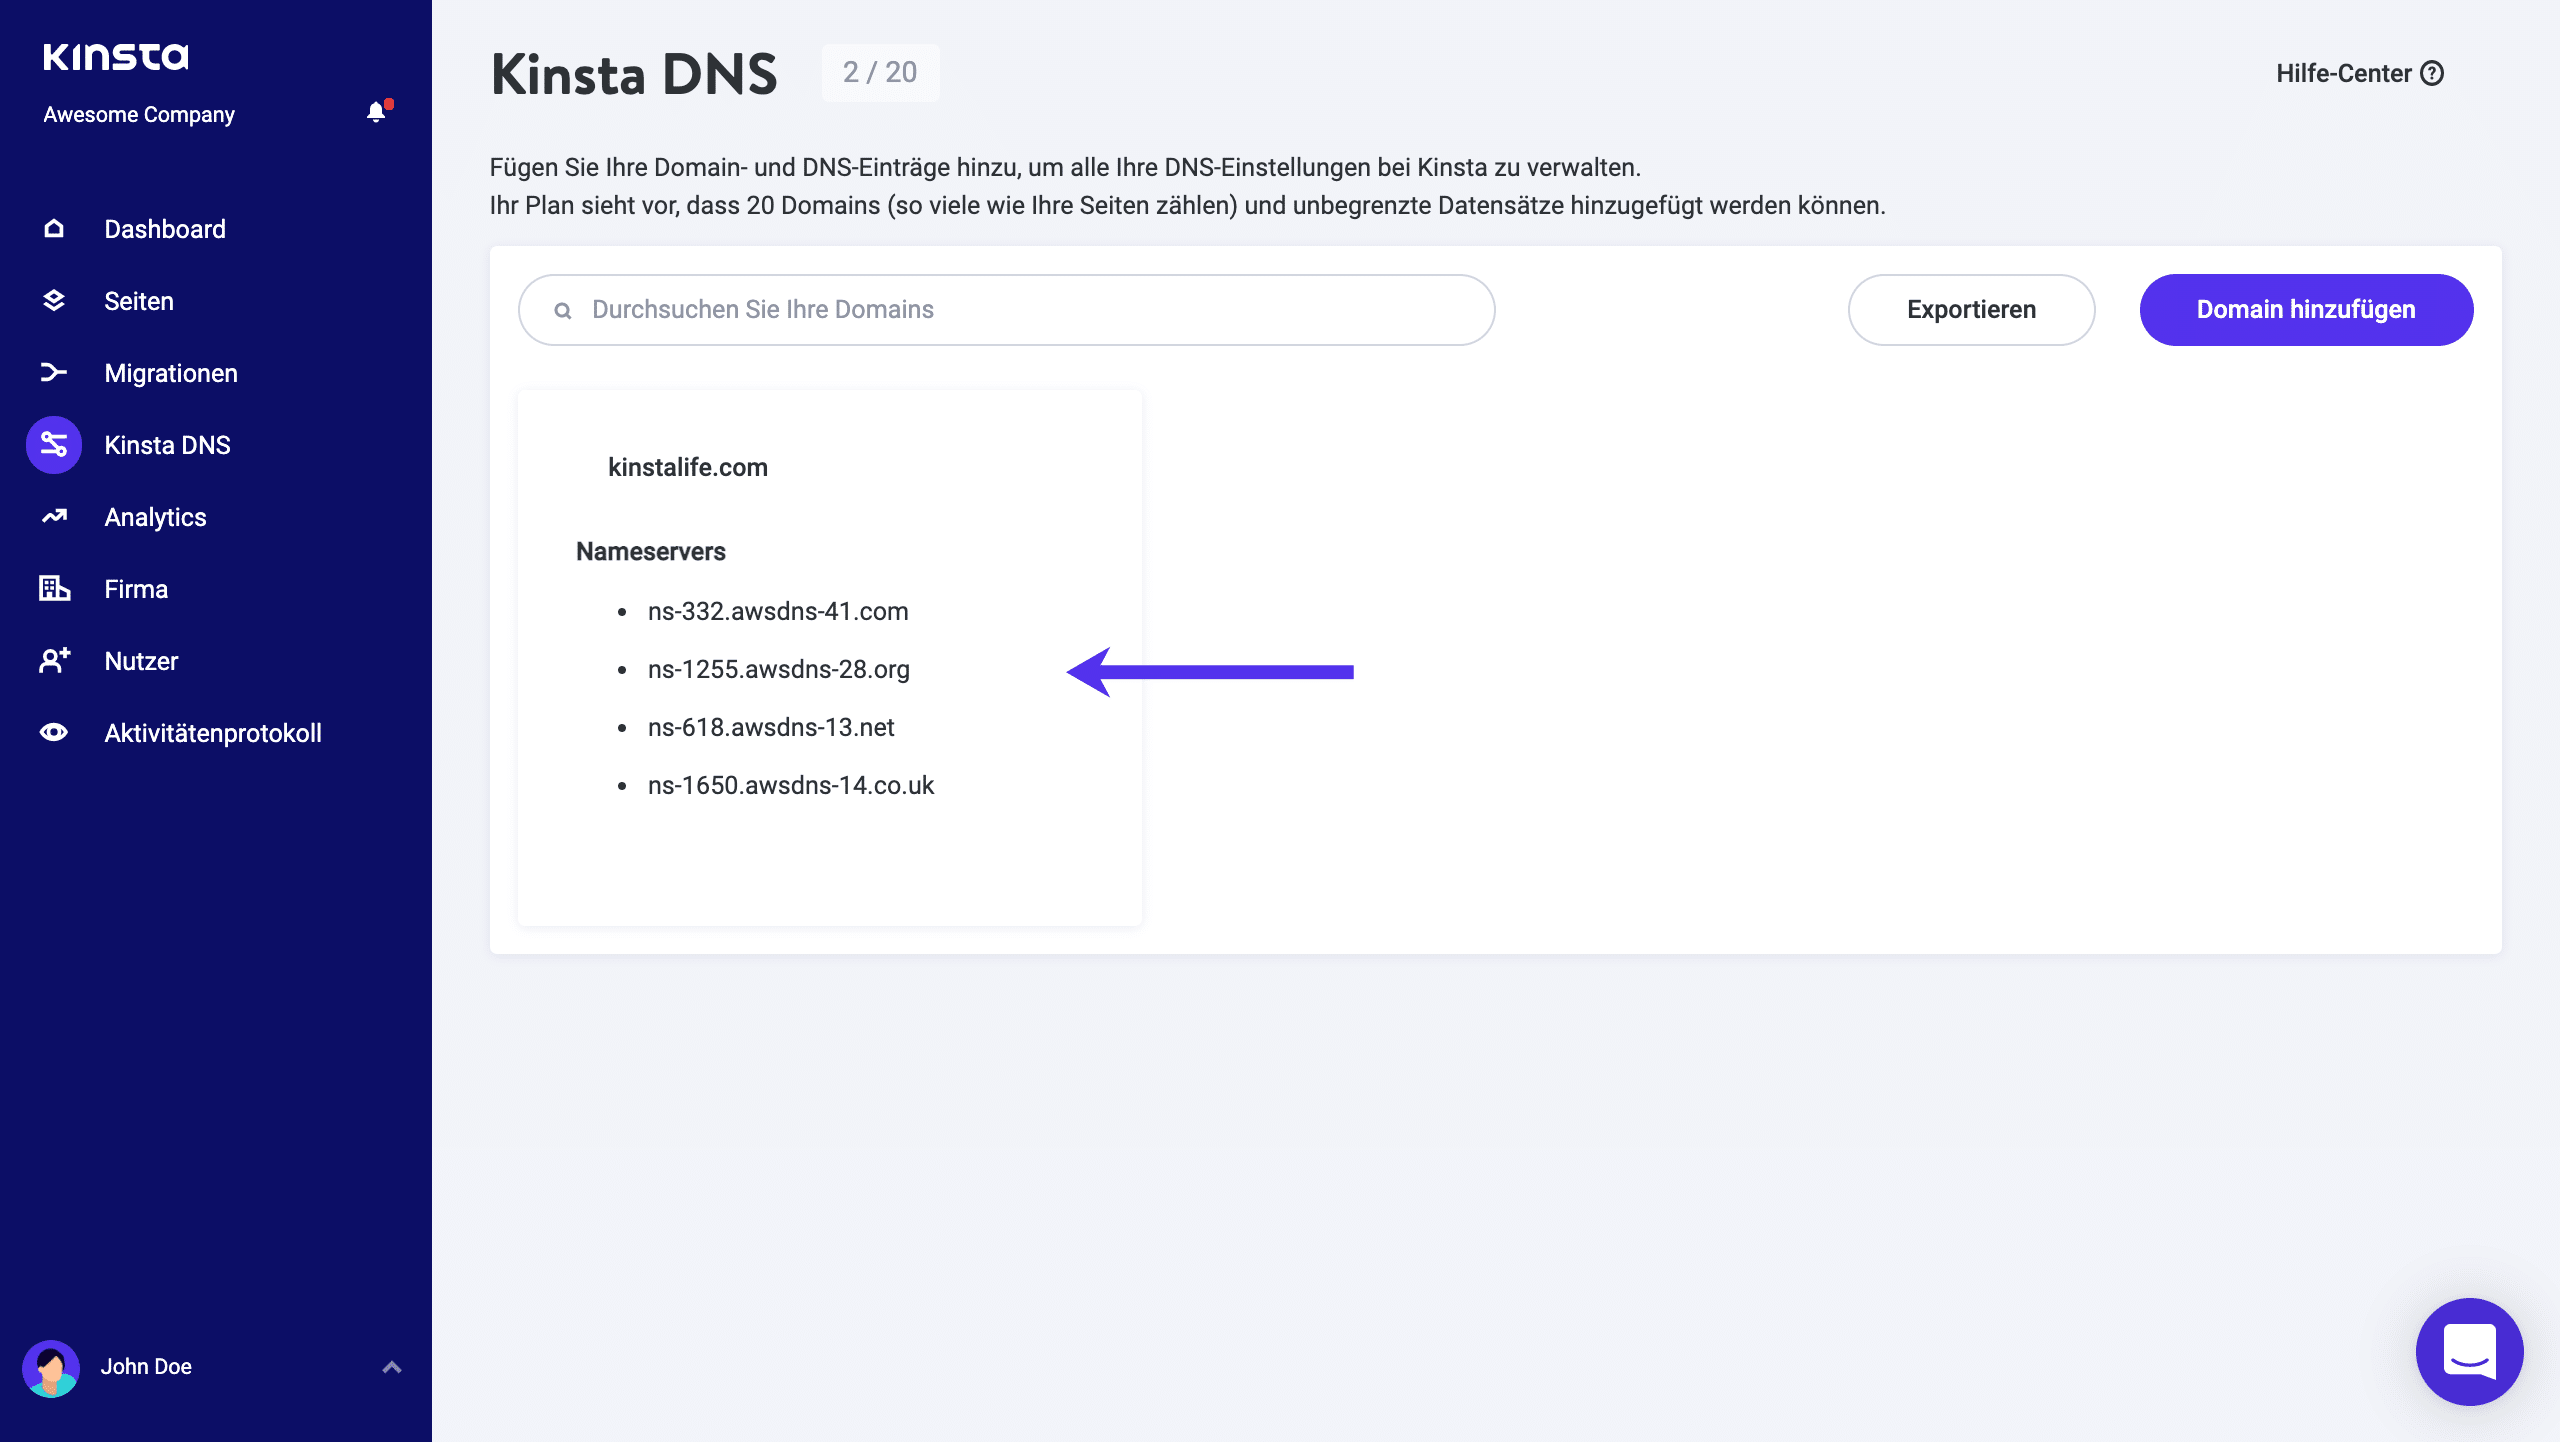Click the Domain hinzufügen button
This screenshot has height=1442, width=2560.
click(2306, 310)
